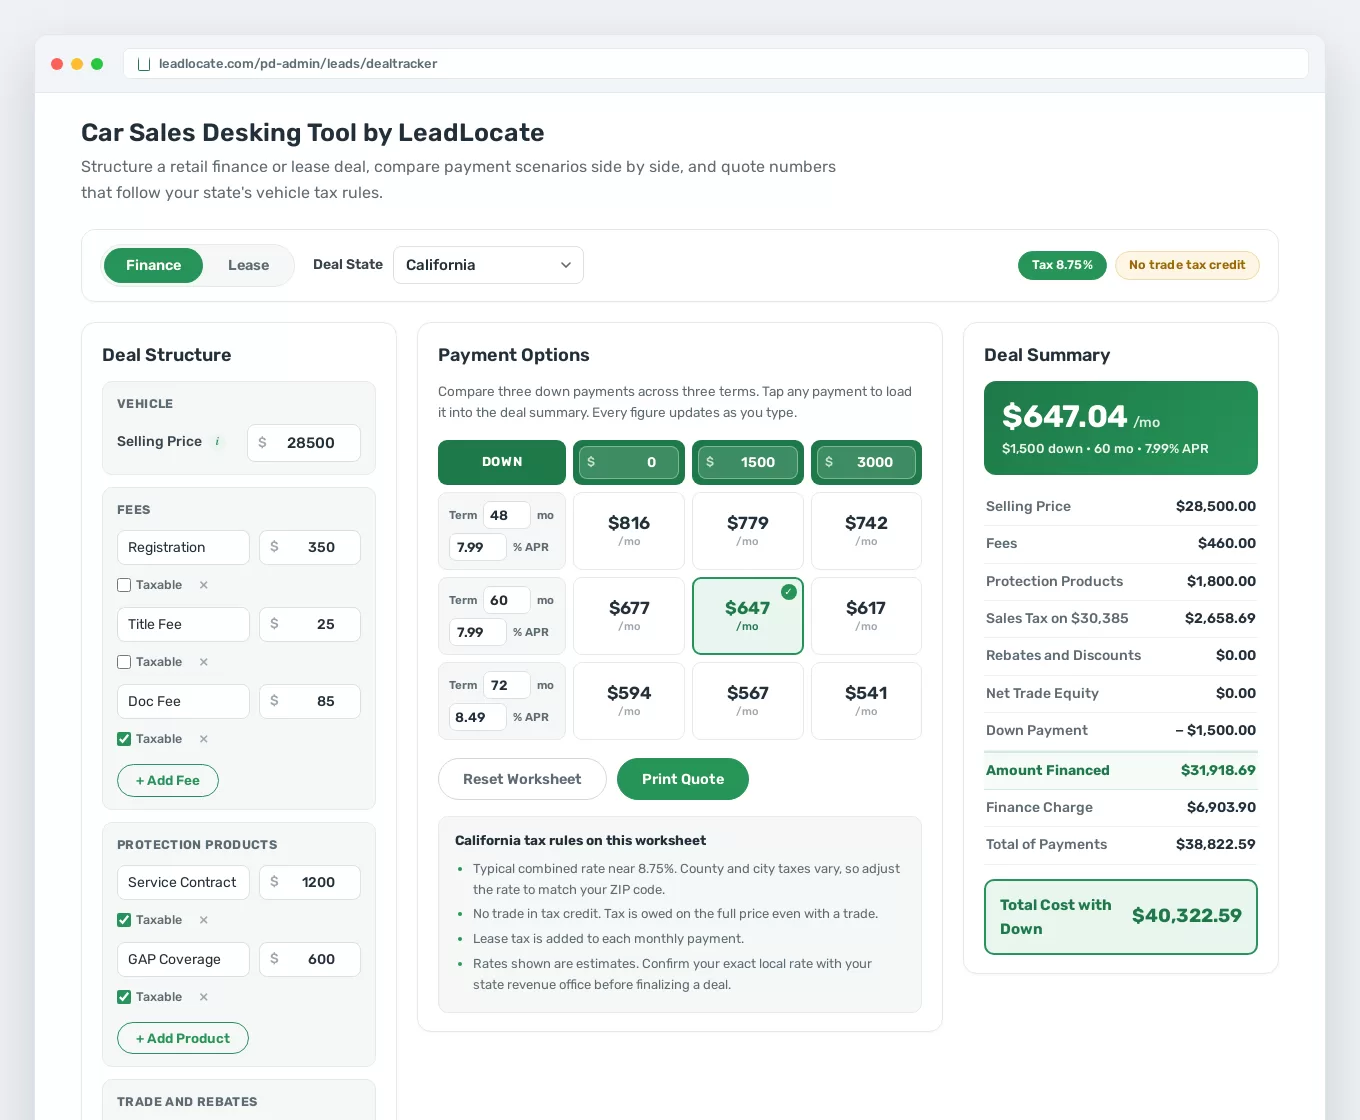
Task: Click the Doc Fee name field
Action: click(x=183, y=701)
